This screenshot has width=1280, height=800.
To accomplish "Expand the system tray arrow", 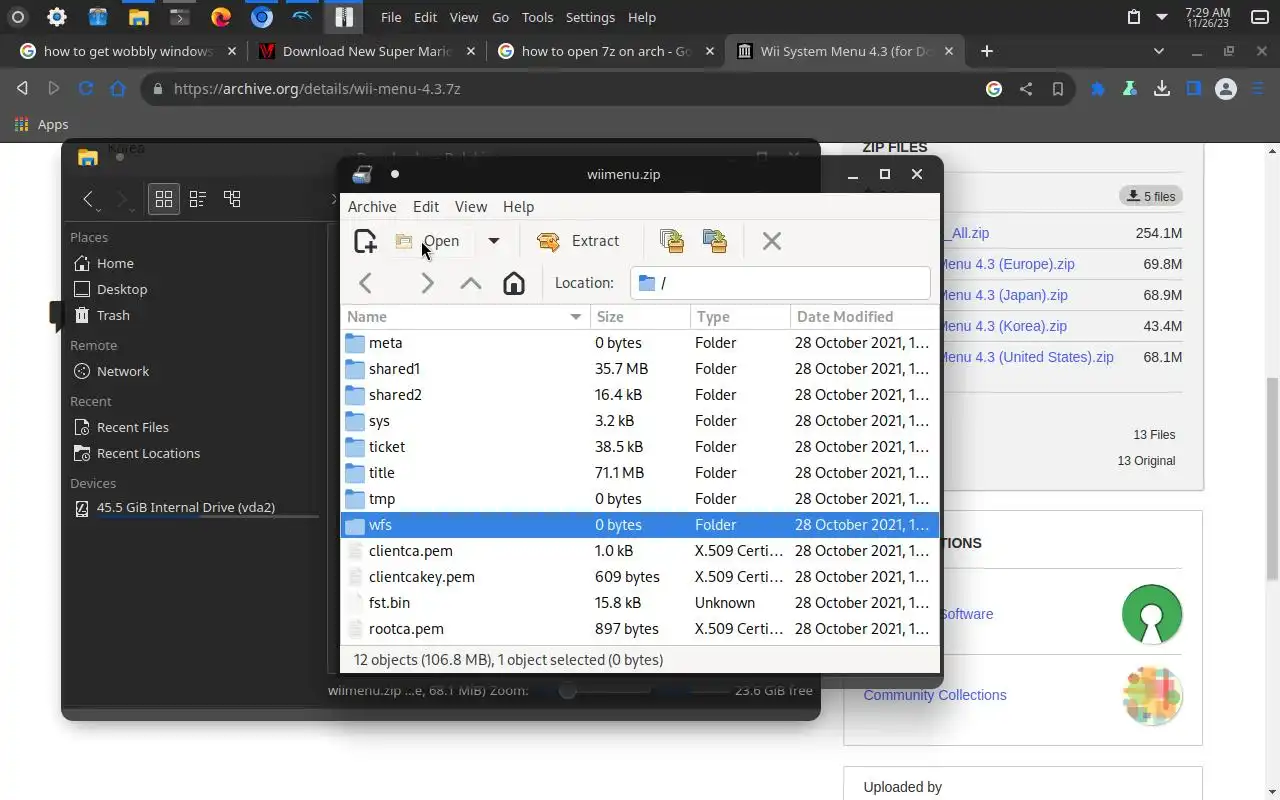I will [x=1162, y=17].
